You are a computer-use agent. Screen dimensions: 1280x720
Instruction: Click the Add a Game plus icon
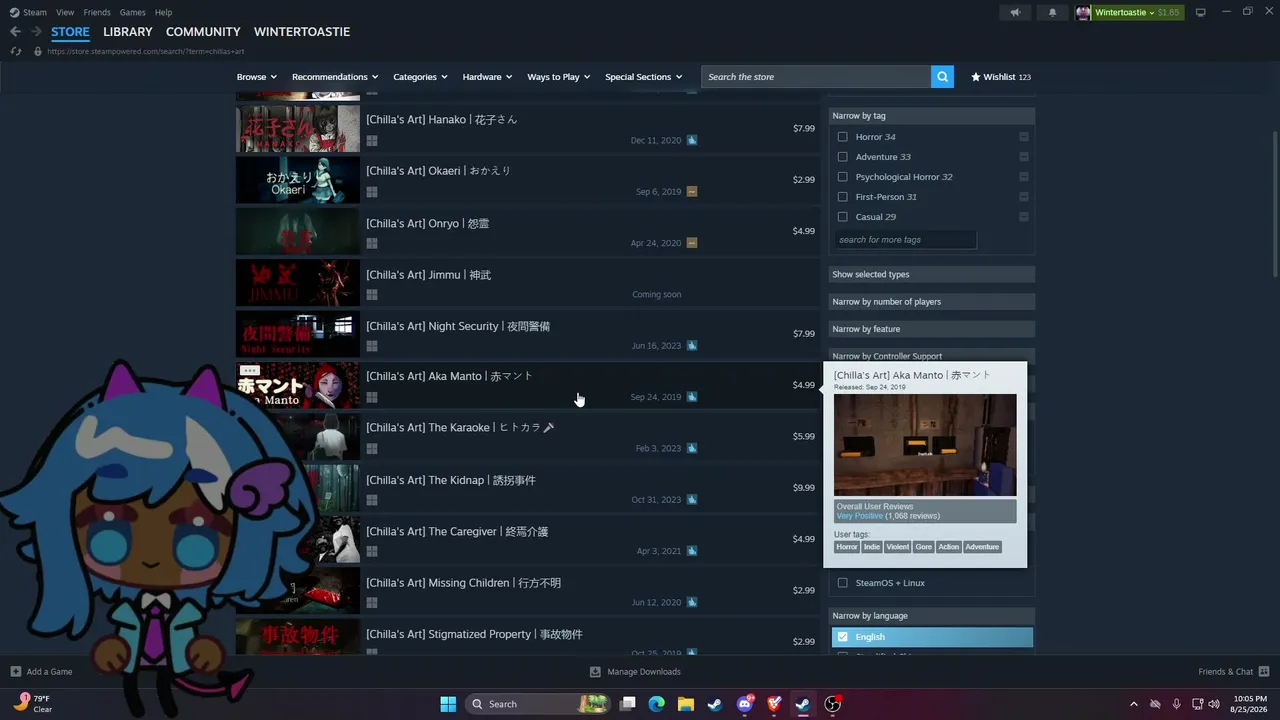(15, 672)
